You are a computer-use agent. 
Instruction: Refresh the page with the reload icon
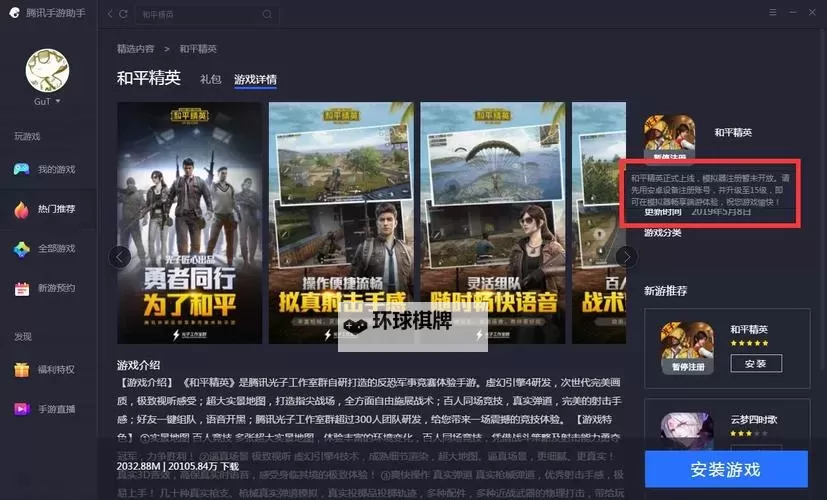click(123, 14)
